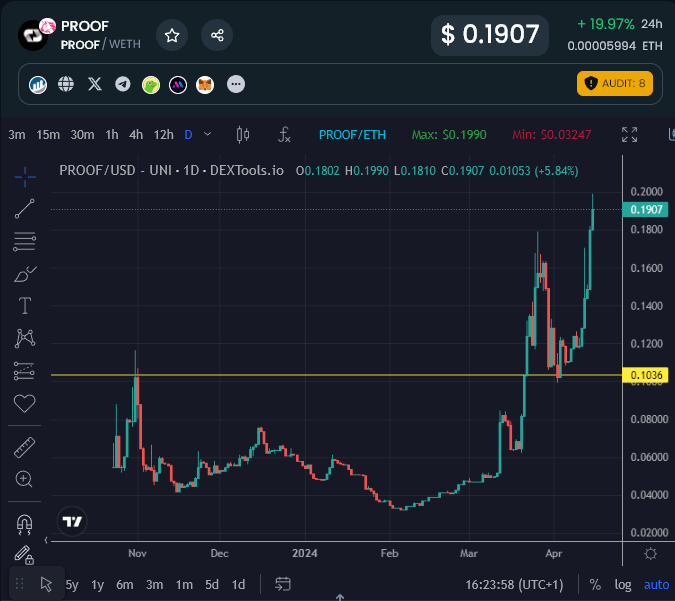675x601 pixels.
Task: Select the trend line drawing tool
Action: [25, 209]
